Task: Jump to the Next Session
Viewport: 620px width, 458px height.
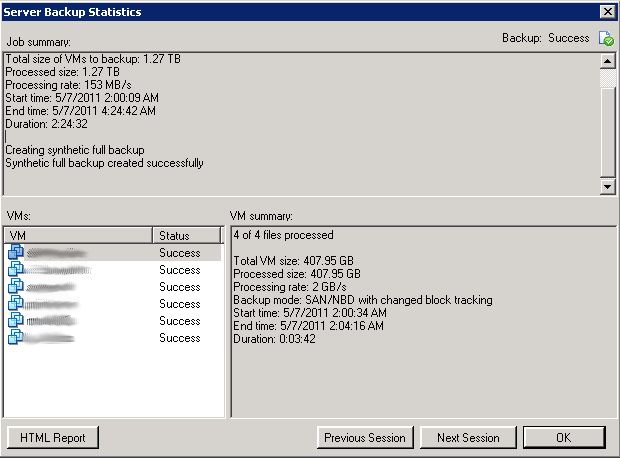Action: [468, 438]
